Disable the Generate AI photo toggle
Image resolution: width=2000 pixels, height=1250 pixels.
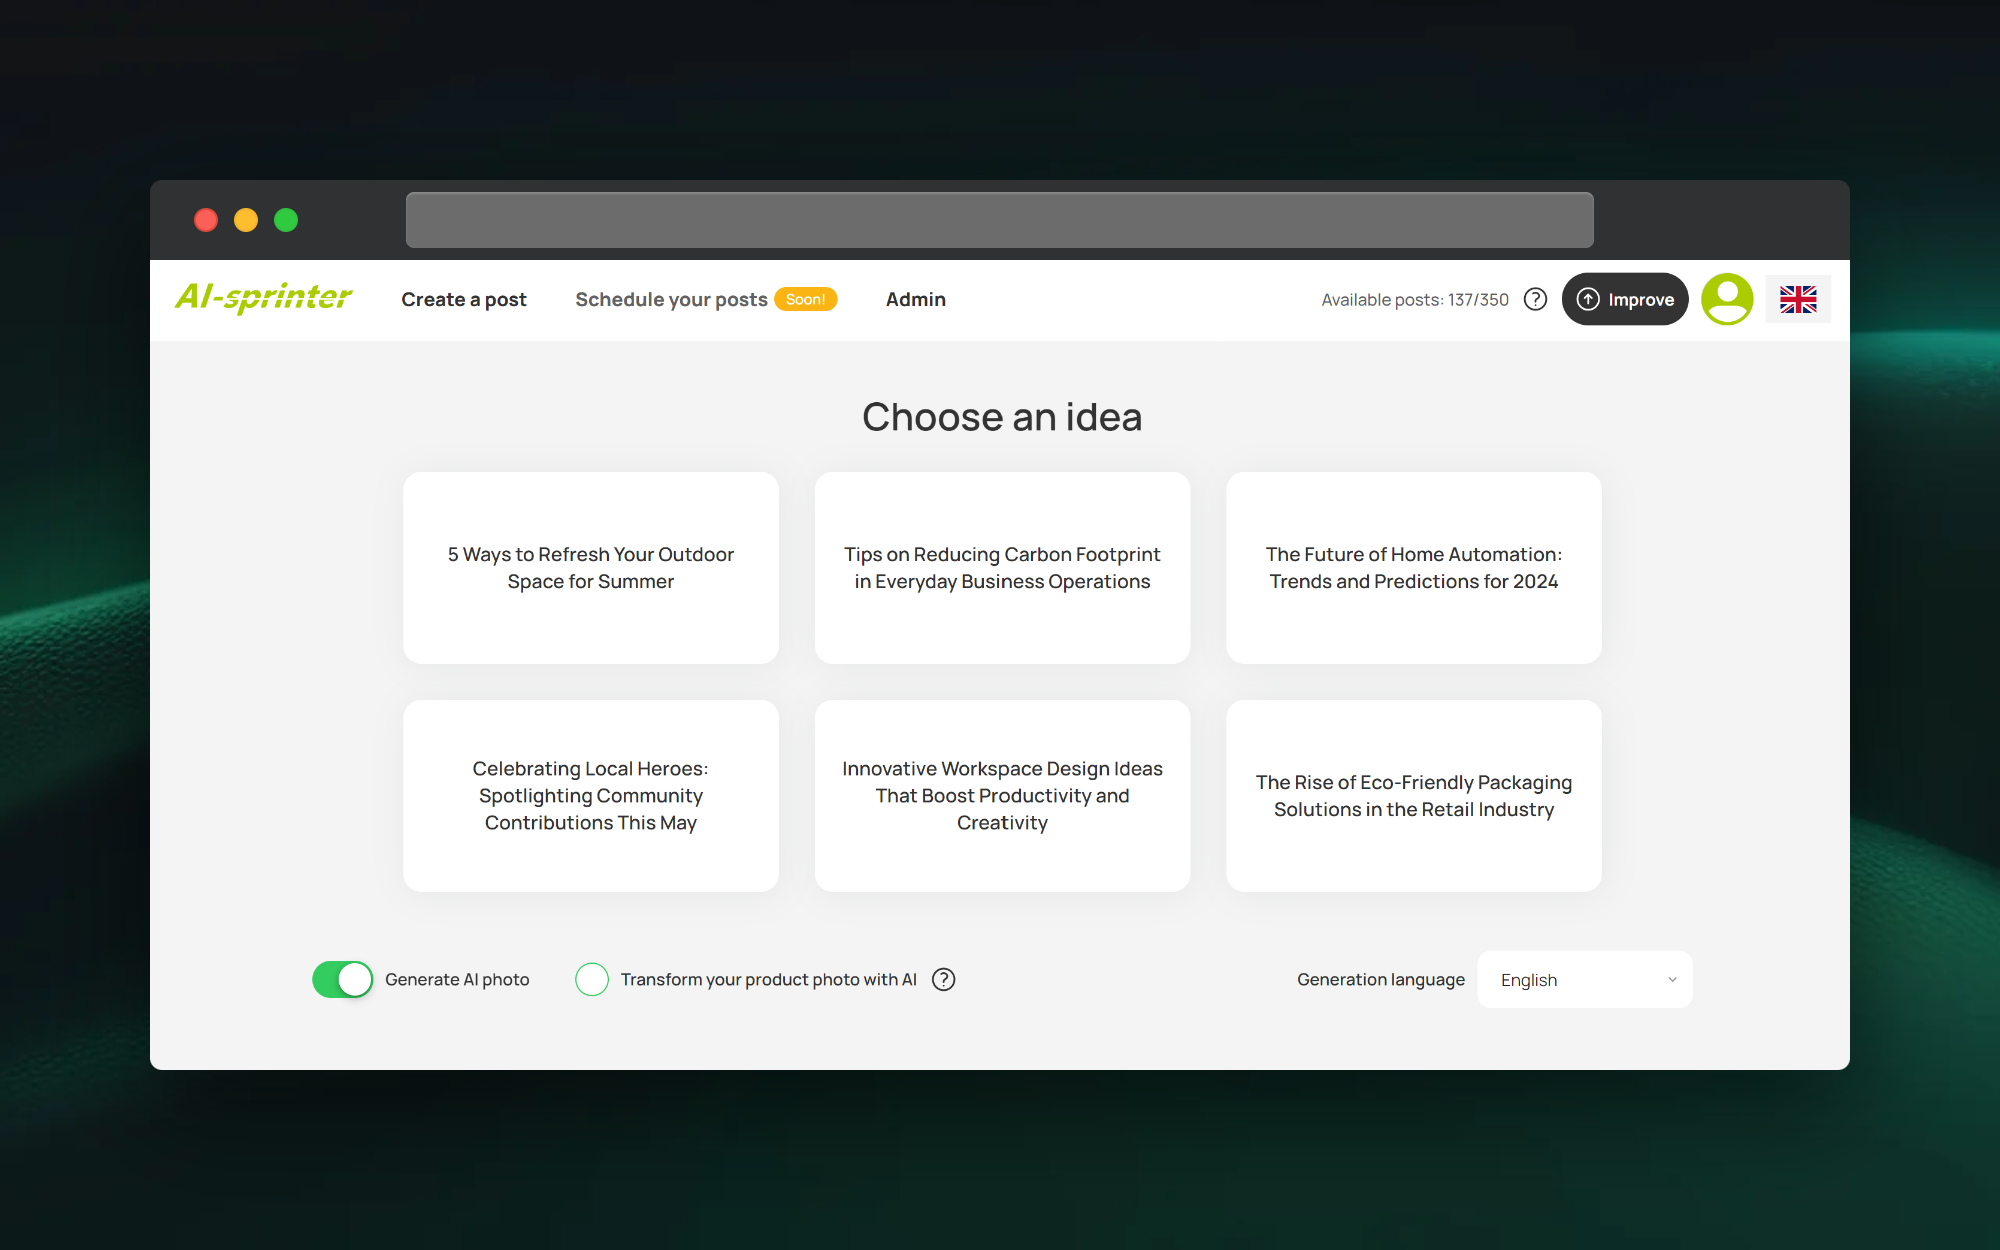point(342,979)
